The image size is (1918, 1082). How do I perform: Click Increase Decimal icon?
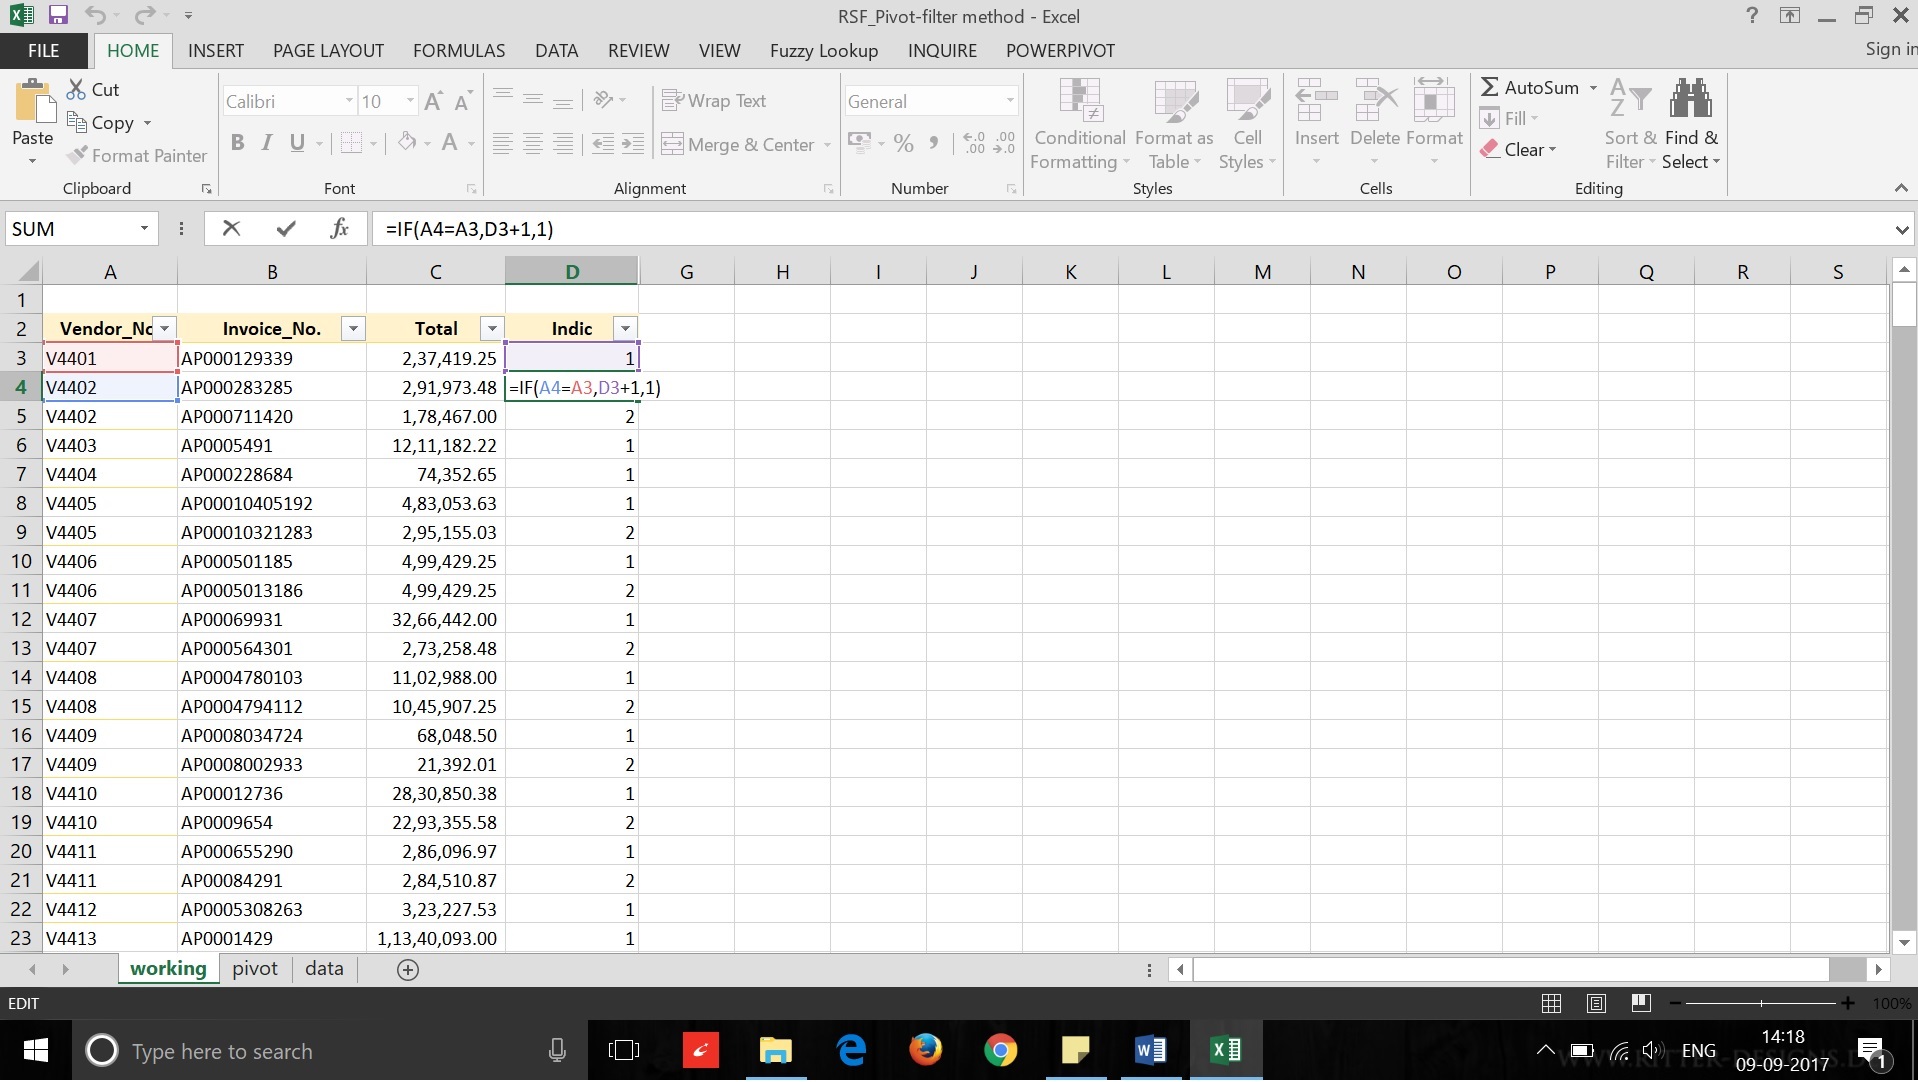coord(975,143)
